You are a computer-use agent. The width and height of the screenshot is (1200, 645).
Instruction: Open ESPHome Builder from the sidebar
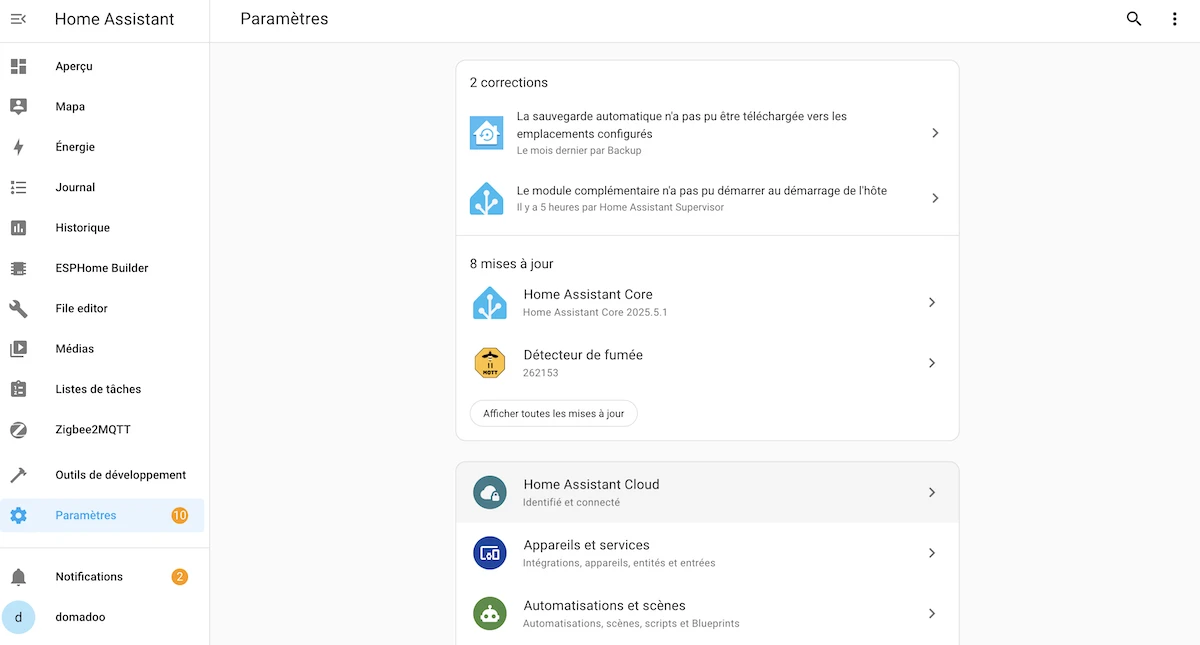coord(102,268)
